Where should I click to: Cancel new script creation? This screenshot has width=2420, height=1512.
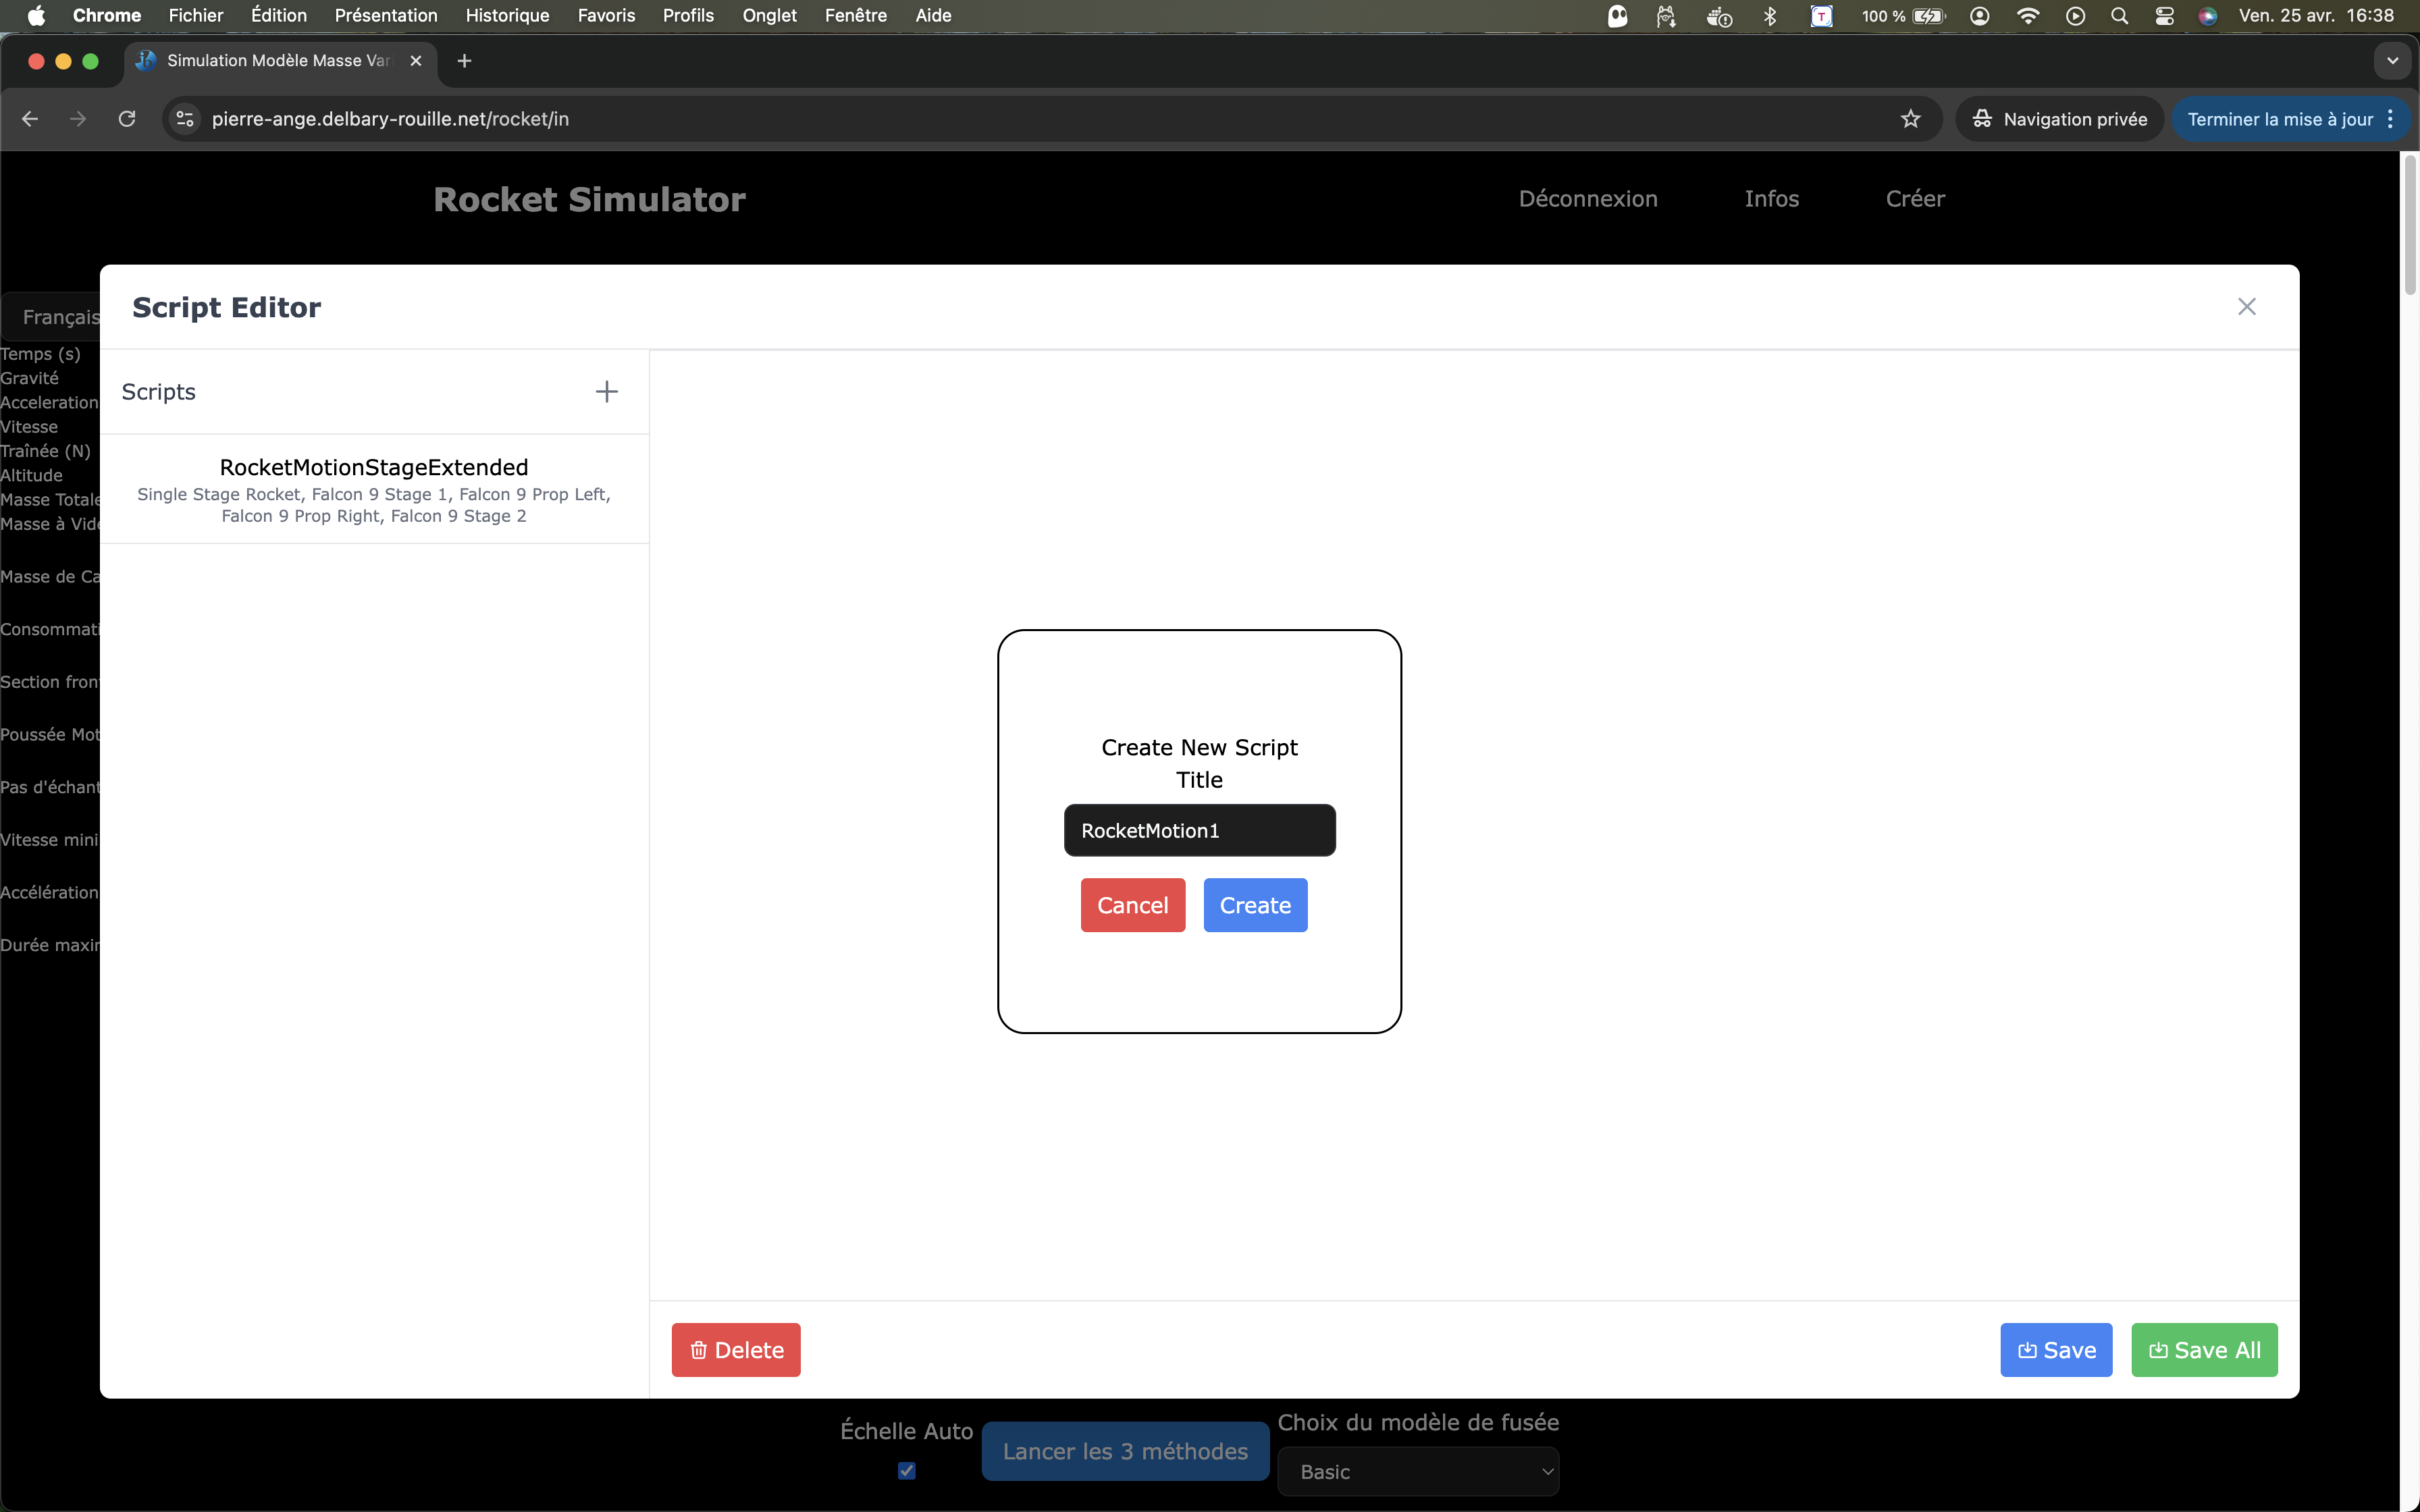pos(1132,905)
